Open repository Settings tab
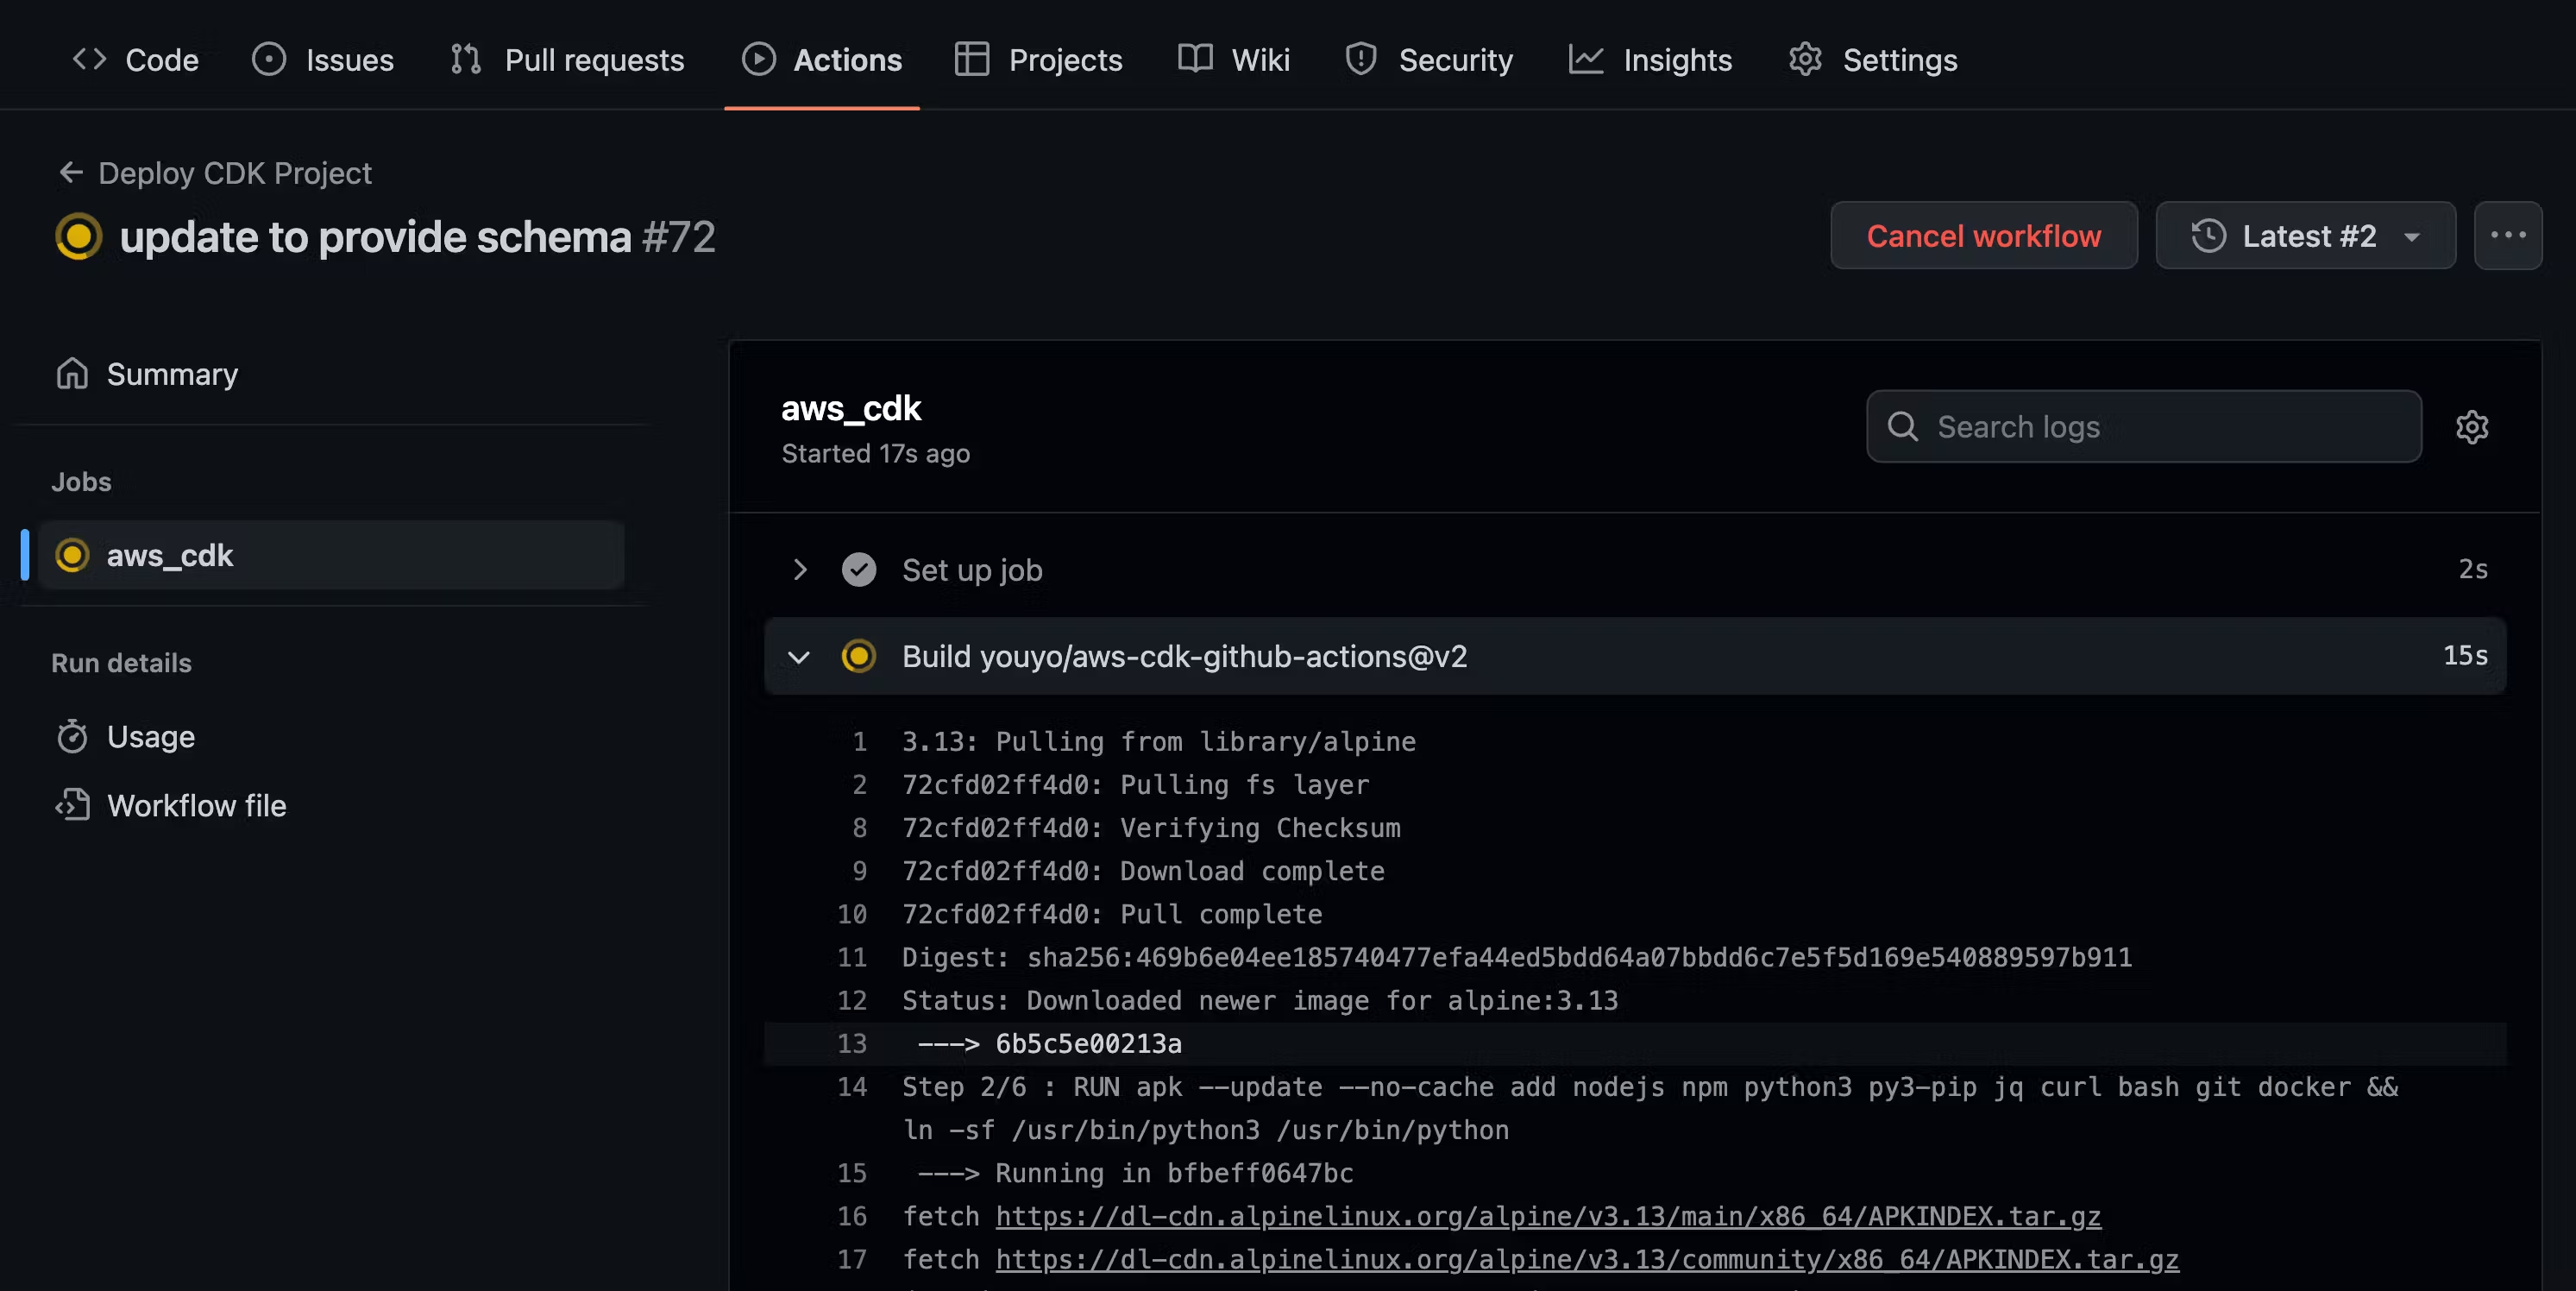This screenshot has width=2576, height=1291. coord(1873,60)
